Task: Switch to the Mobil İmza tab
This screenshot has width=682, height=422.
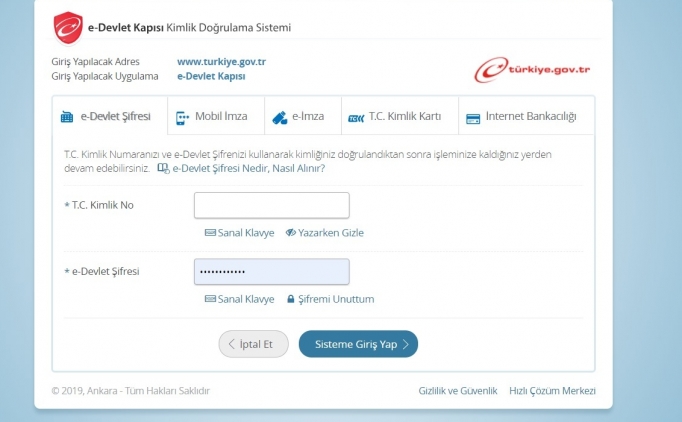Action: [220, 117]
